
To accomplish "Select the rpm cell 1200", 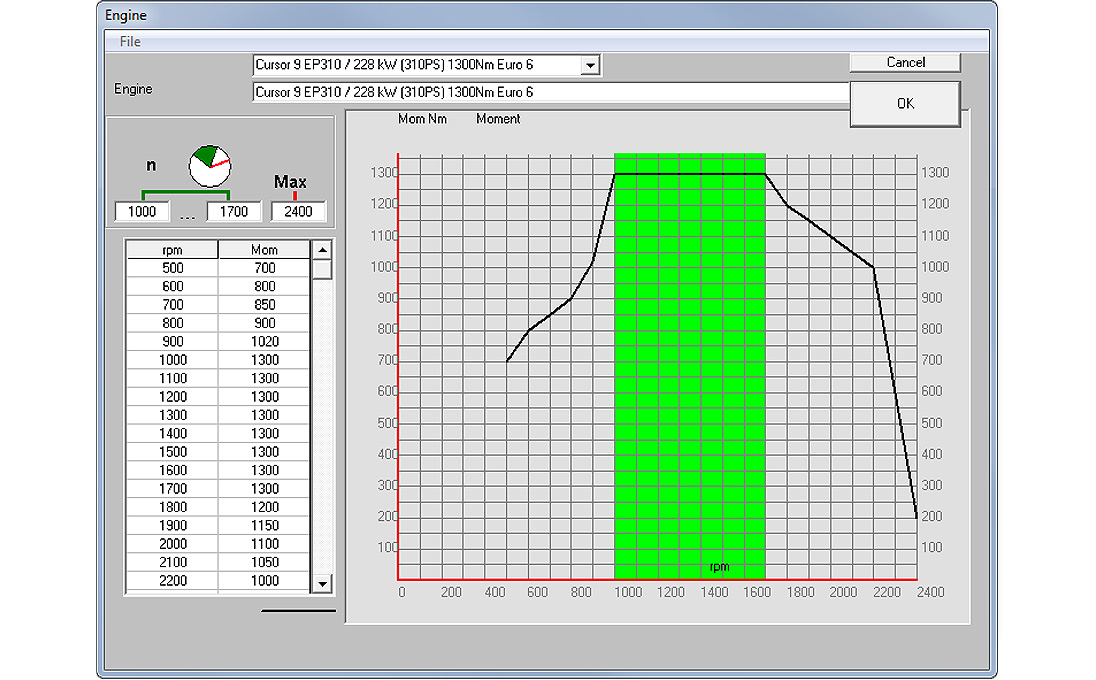I will 172,397.
